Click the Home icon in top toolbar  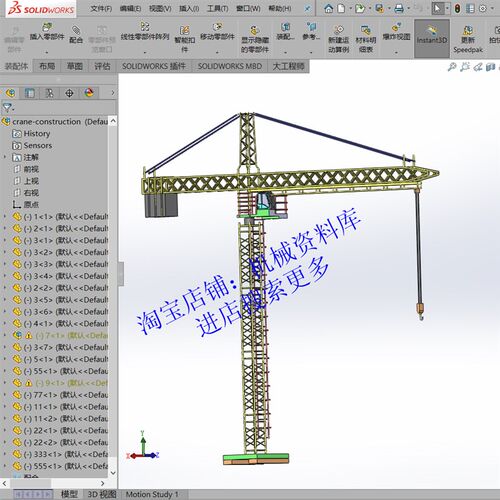(x=329, y=9)
